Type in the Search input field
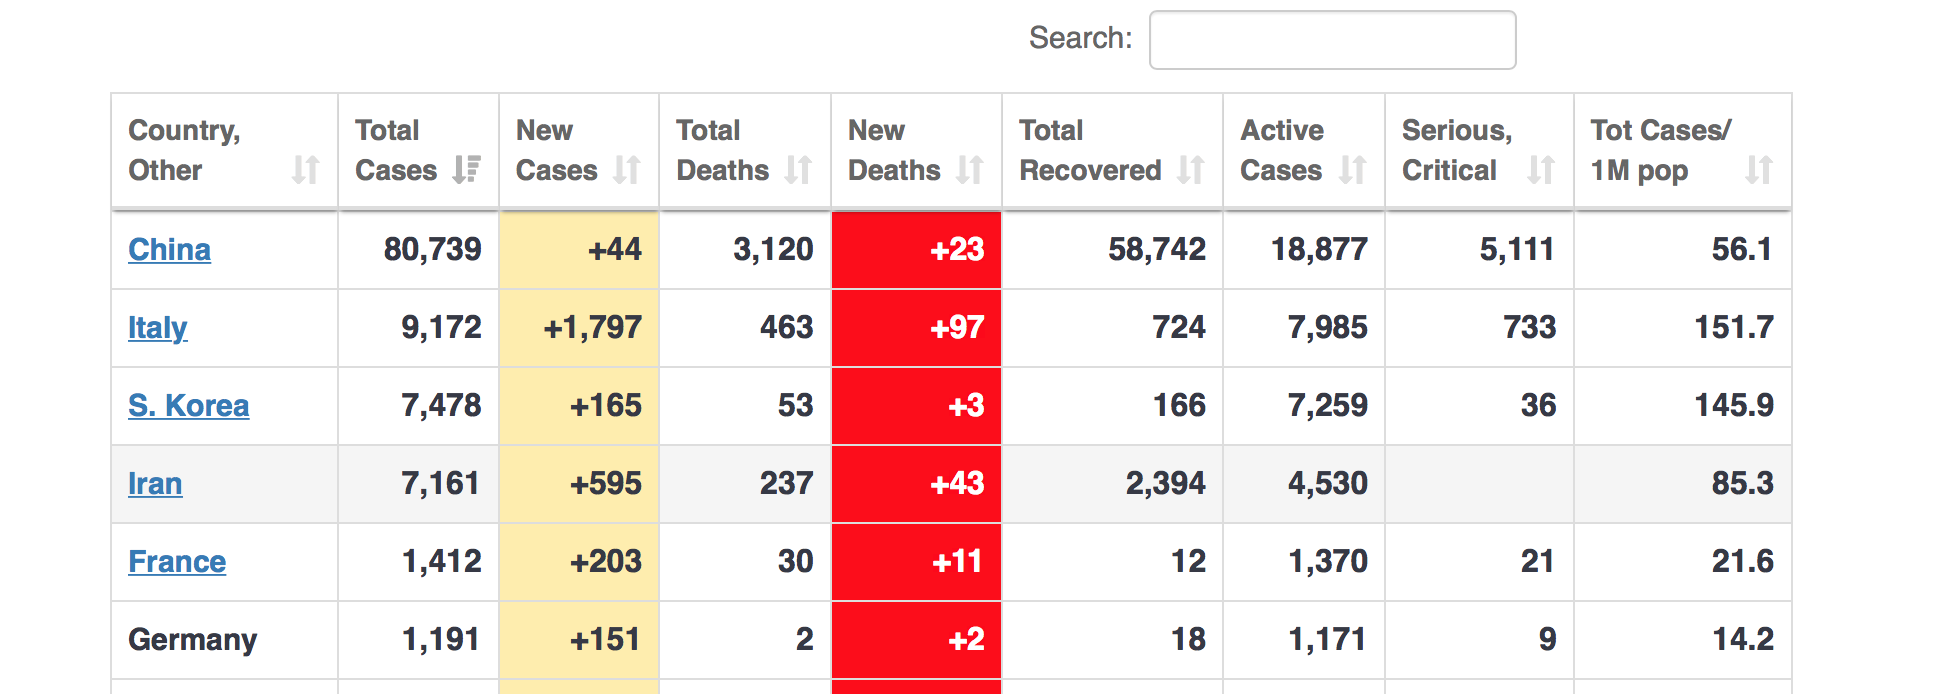The image size is (1956, 694). (1332, 40)
